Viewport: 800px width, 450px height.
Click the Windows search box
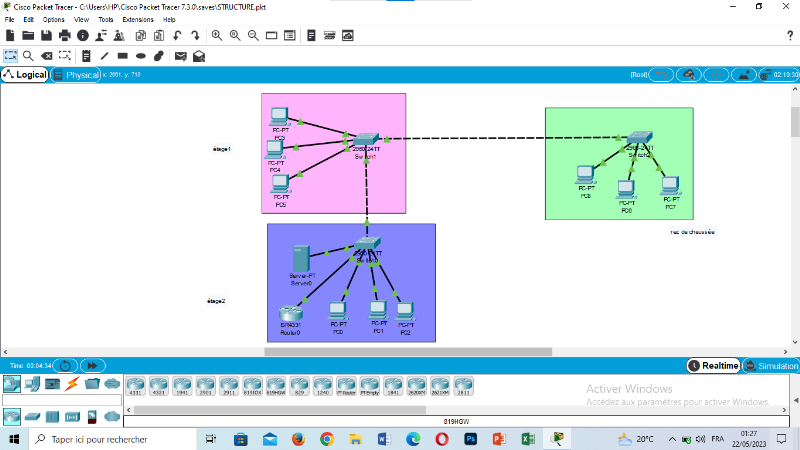[112, 439]
